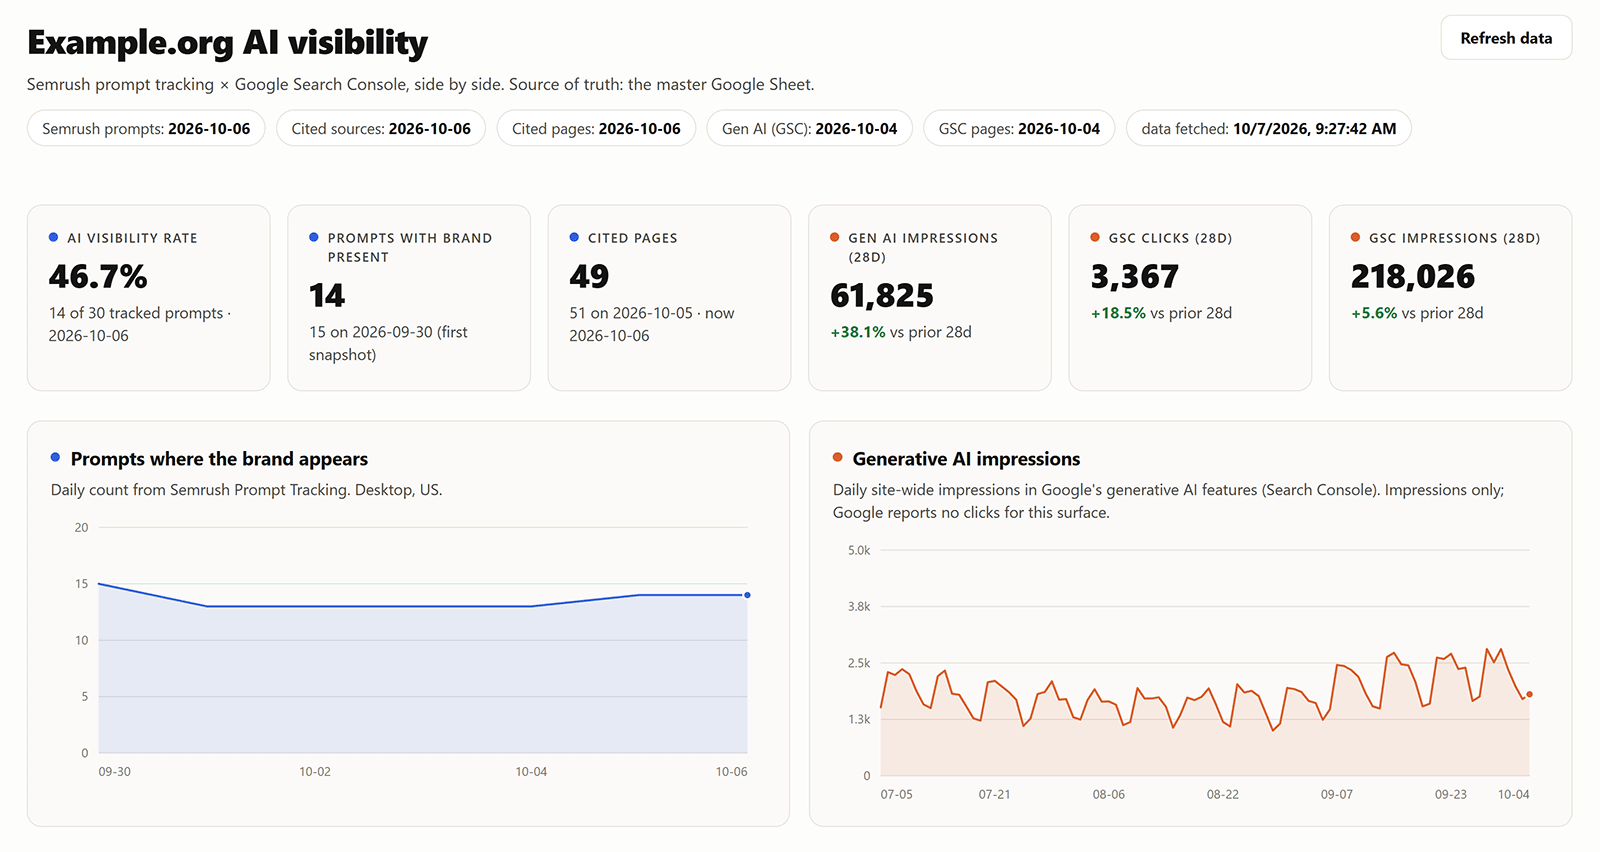Click the 09-30 x-axis label on prompts chart
This screenshot has width=1600, height=852.
pos(114,772)
